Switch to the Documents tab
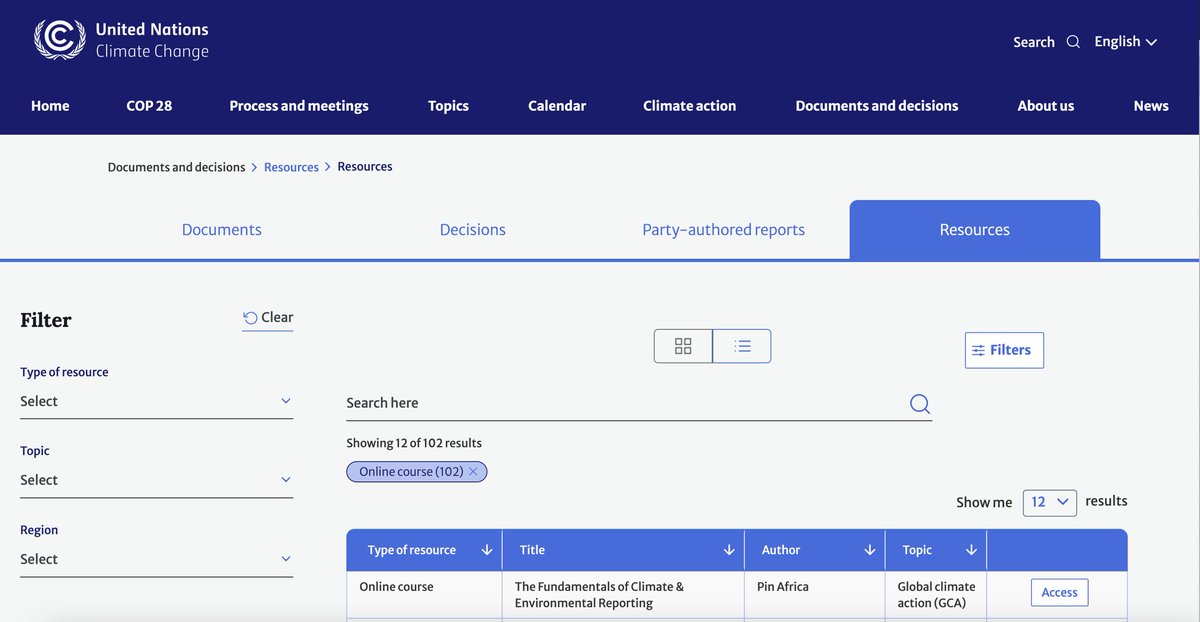The image size is (1200, 622). pyautogui.click(x=222, y=229)
